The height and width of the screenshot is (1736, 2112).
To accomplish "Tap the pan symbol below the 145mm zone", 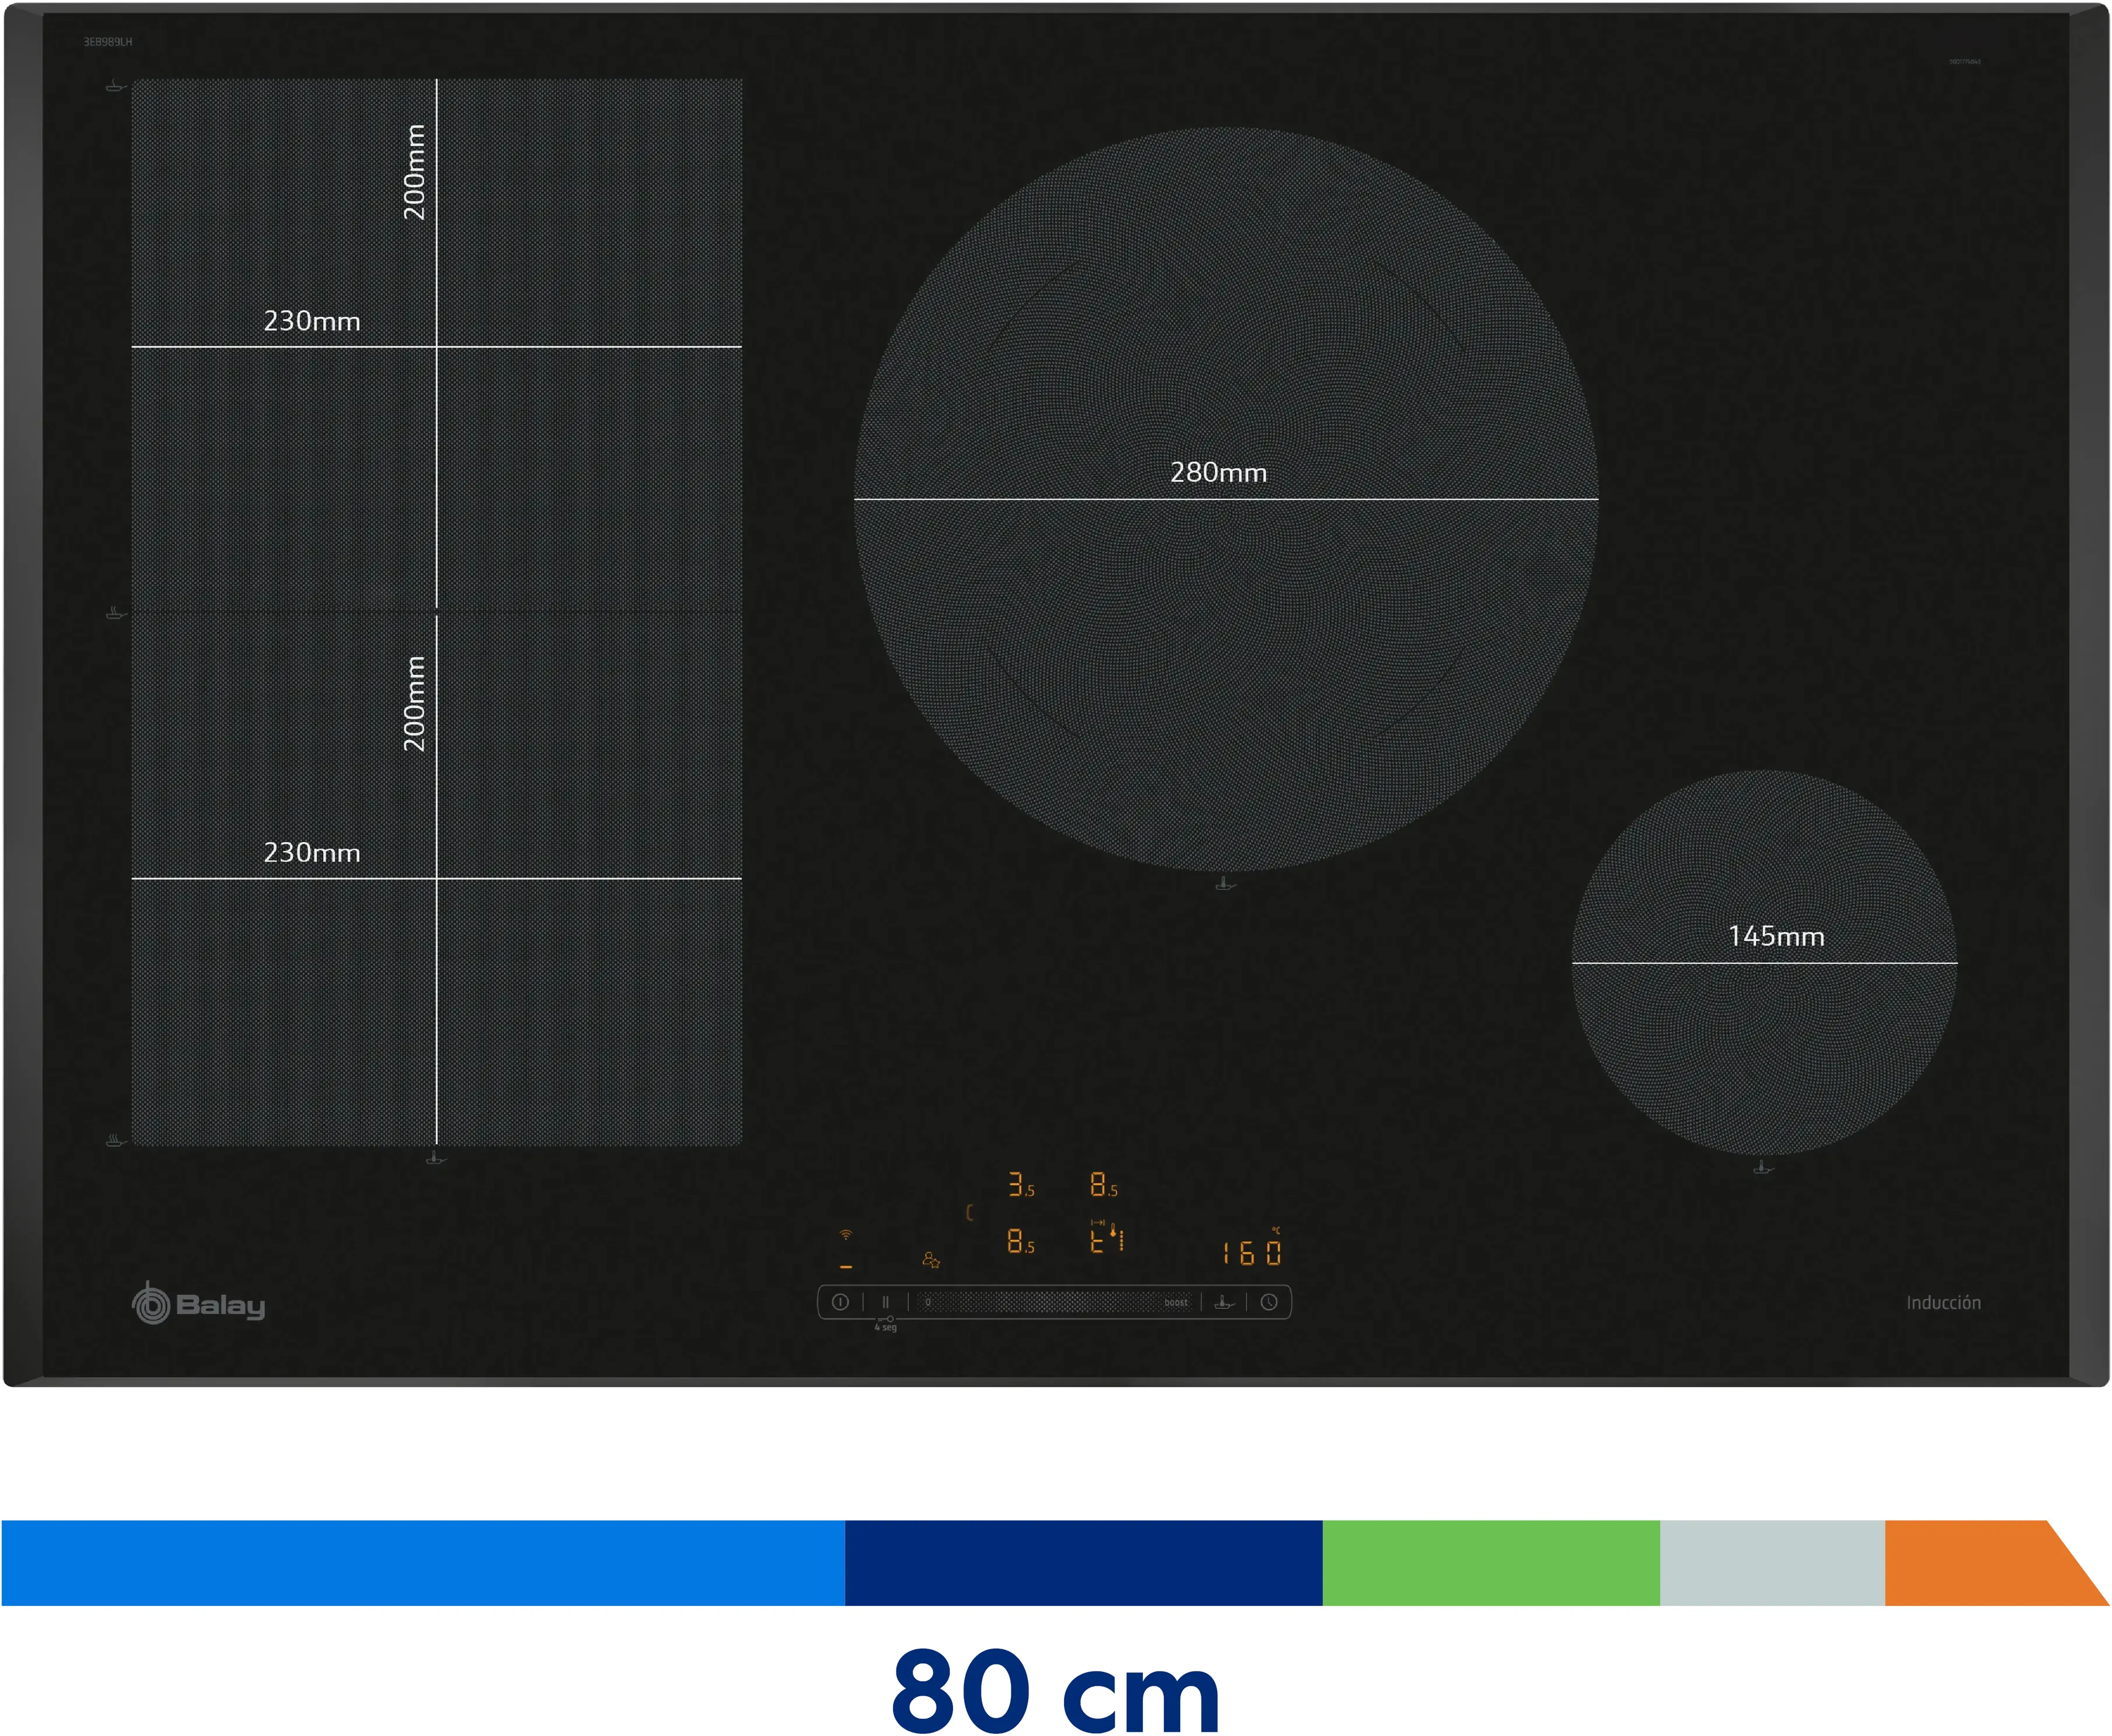I will click(1763, 1167).
